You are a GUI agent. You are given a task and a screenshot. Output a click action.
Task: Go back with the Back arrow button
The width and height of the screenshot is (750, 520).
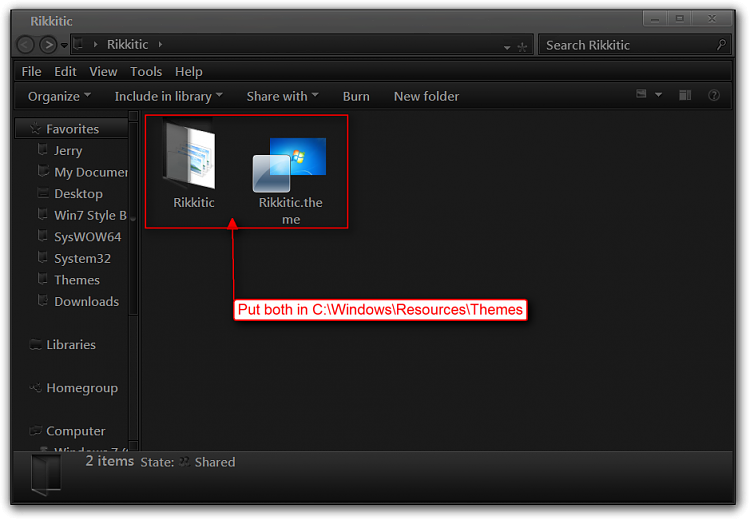(x=25, y=45)
